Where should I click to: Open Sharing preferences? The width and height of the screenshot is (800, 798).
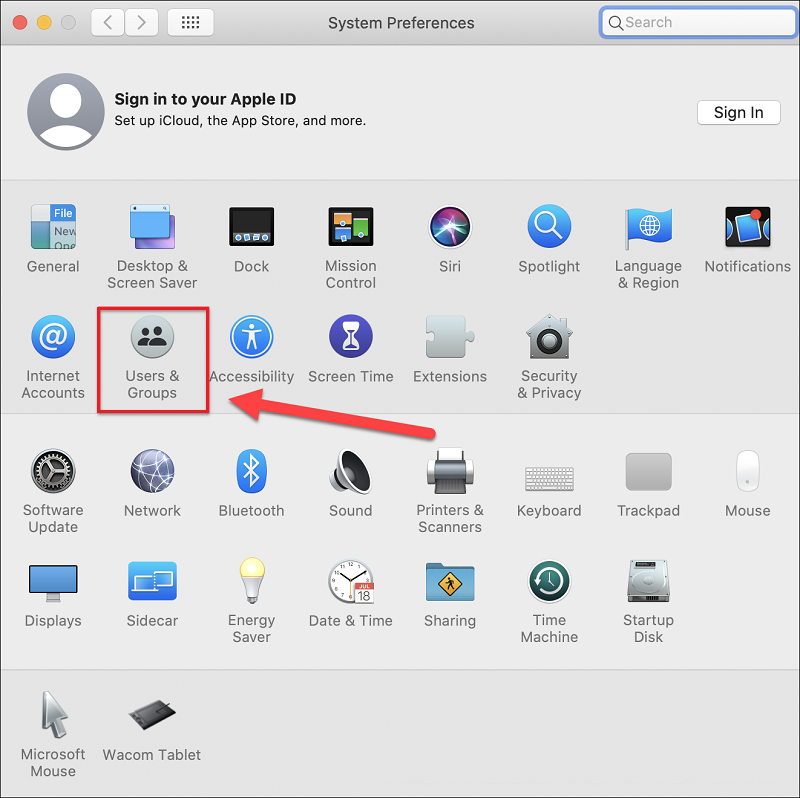pyautogui.click(x=449, y=582)
